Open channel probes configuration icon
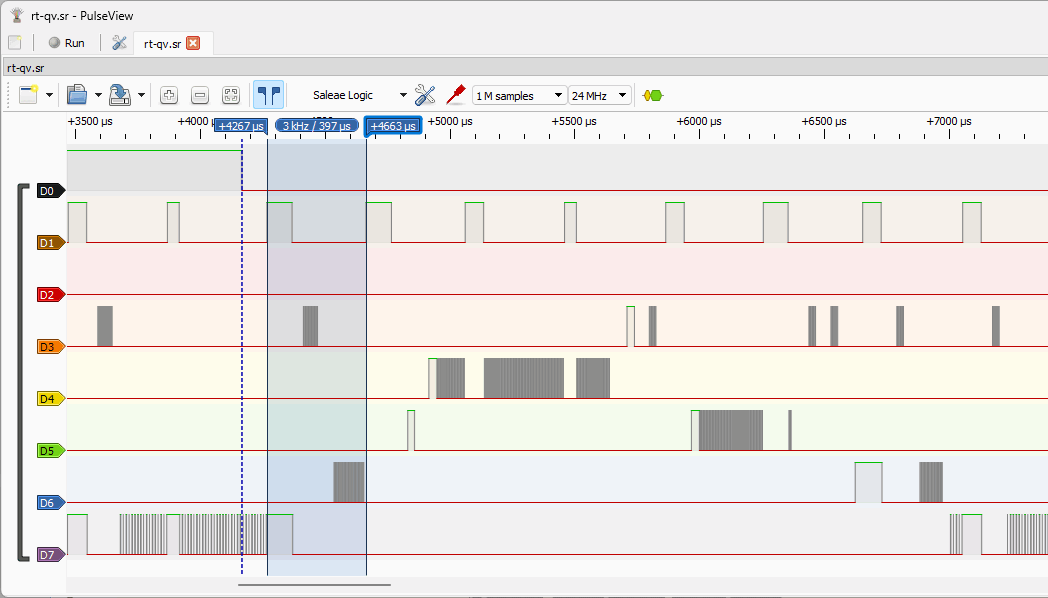 [x=456, y=95]
